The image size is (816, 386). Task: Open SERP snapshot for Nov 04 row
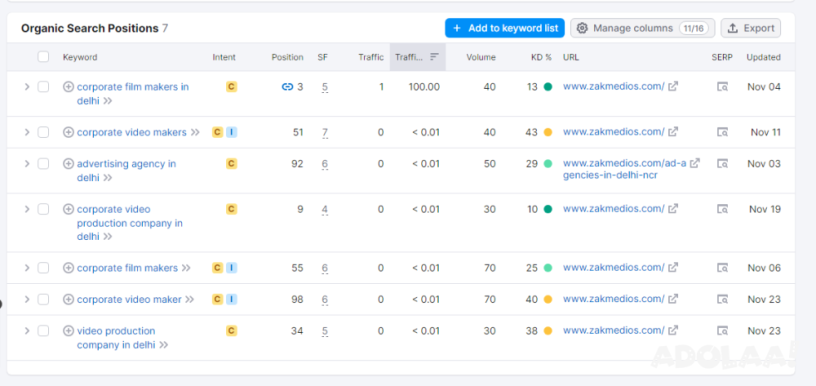[x=722, y=87]
